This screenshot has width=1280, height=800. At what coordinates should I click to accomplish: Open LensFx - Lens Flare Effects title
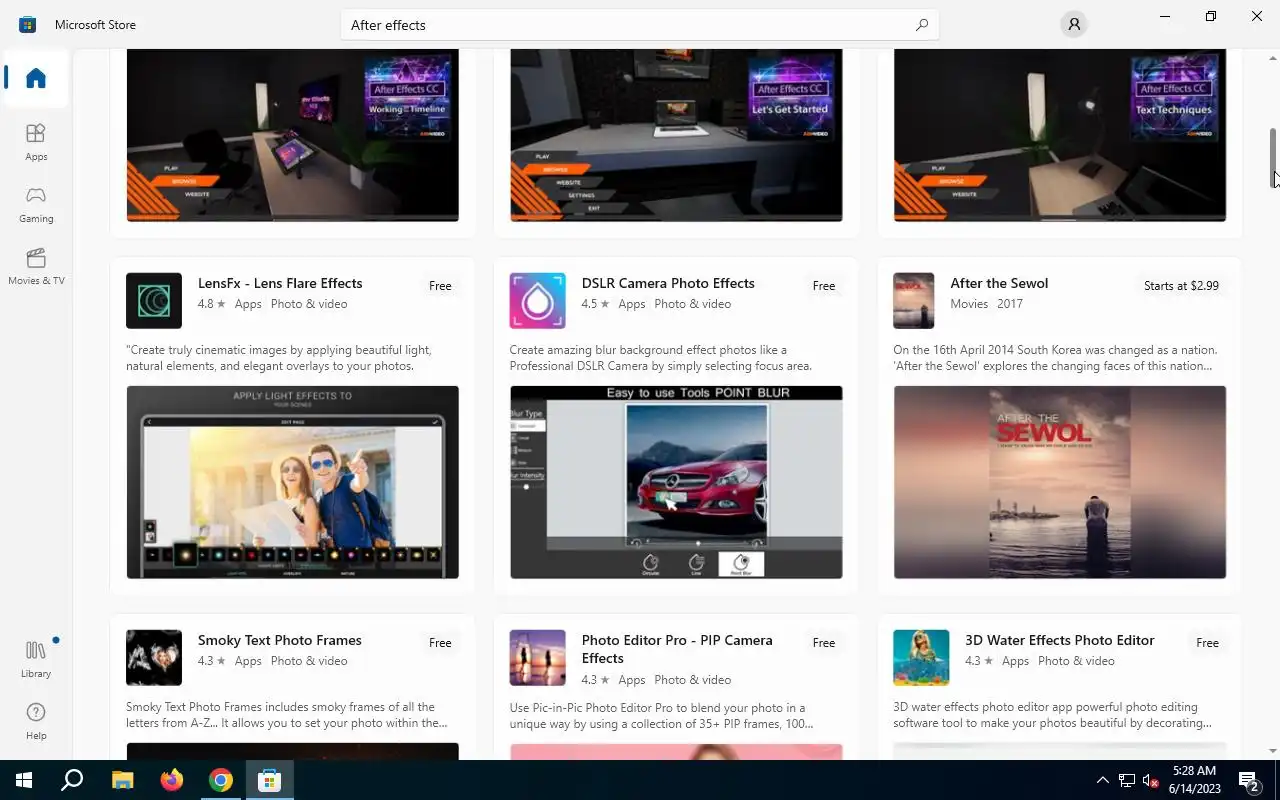tap(280, 283)
